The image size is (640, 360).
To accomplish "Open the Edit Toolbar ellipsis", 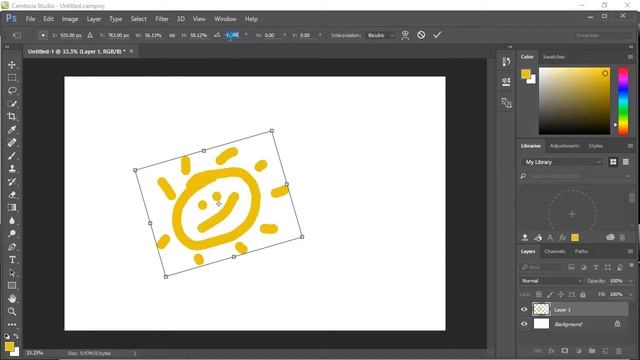I will pyautogui.click(x=12, y=324).
